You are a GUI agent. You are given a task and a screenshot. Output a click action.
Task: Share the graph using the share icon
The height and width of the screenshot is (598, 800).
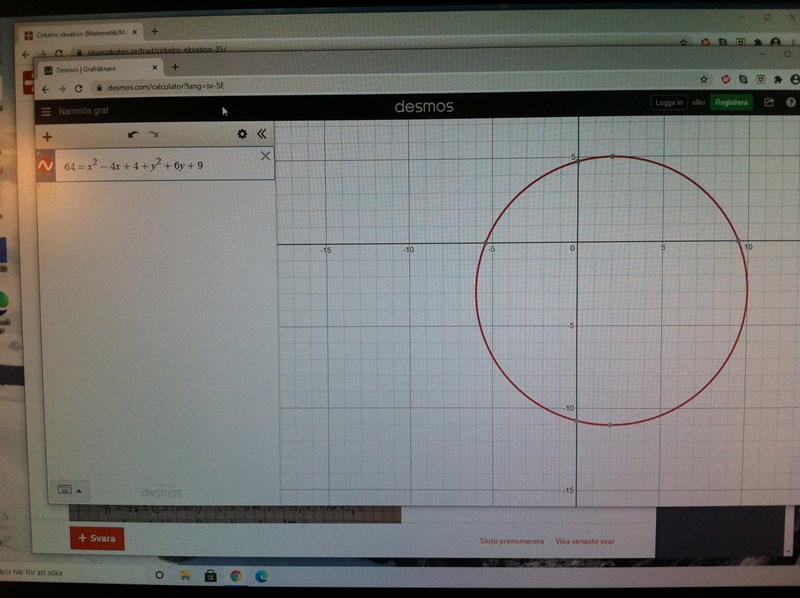pyautogui.click(x=769, y=102)
